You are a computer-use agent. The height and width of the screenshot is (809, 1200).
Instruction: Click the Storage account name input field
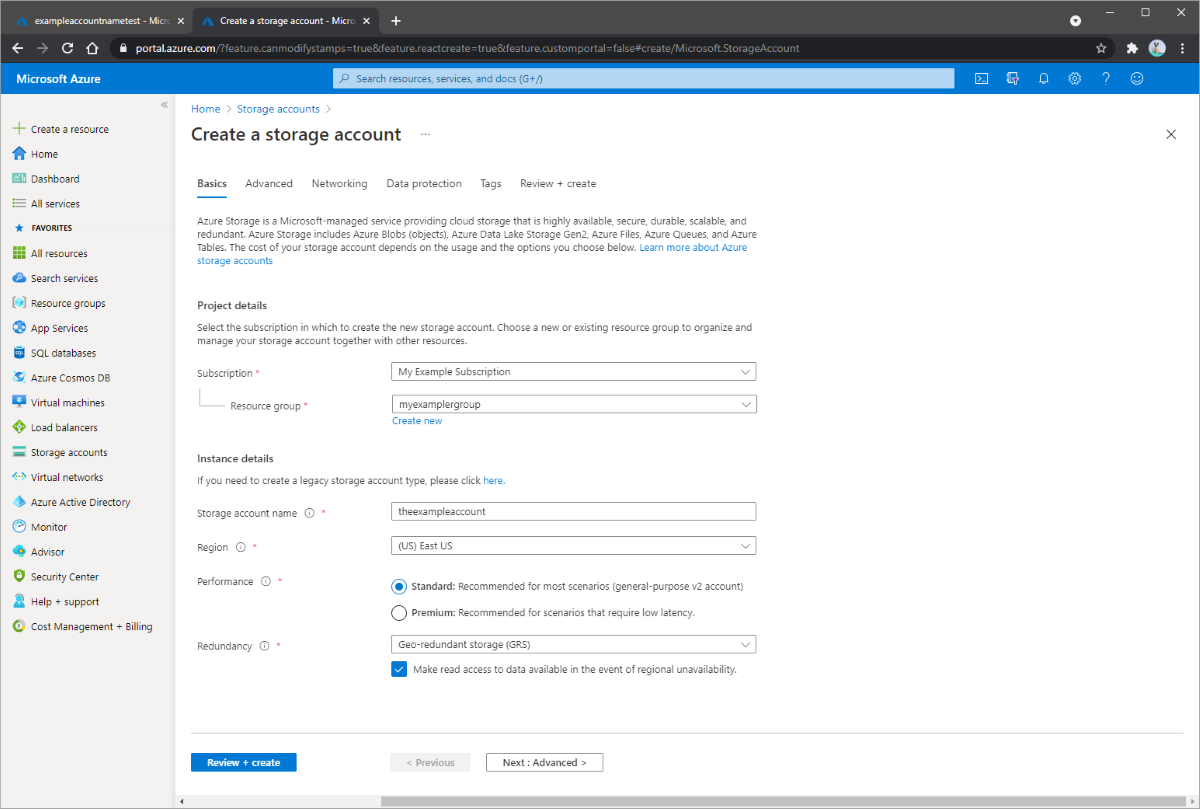tap(573, 511)
